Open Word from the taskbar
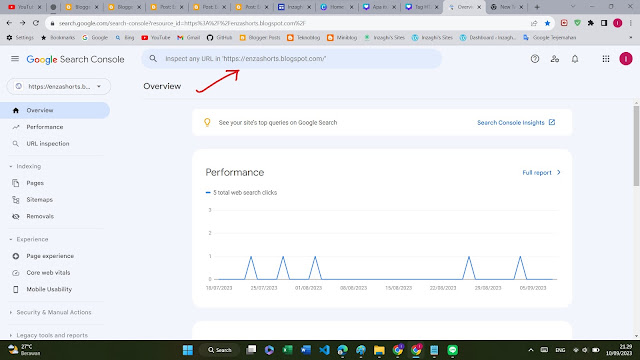Viewport: 640px width, 360px height. click(x=306, y=350)
